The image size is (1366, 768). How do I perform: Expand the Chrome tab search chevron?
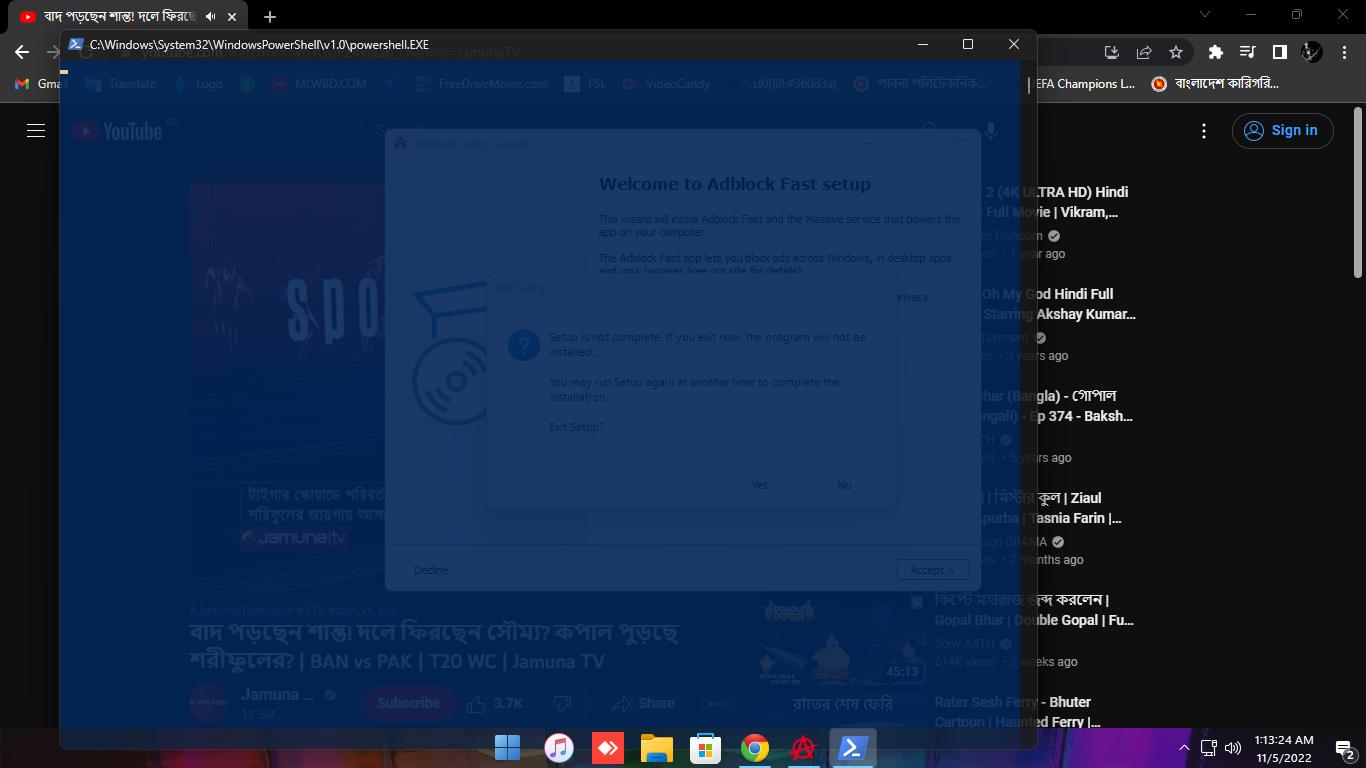point(1204,15)
